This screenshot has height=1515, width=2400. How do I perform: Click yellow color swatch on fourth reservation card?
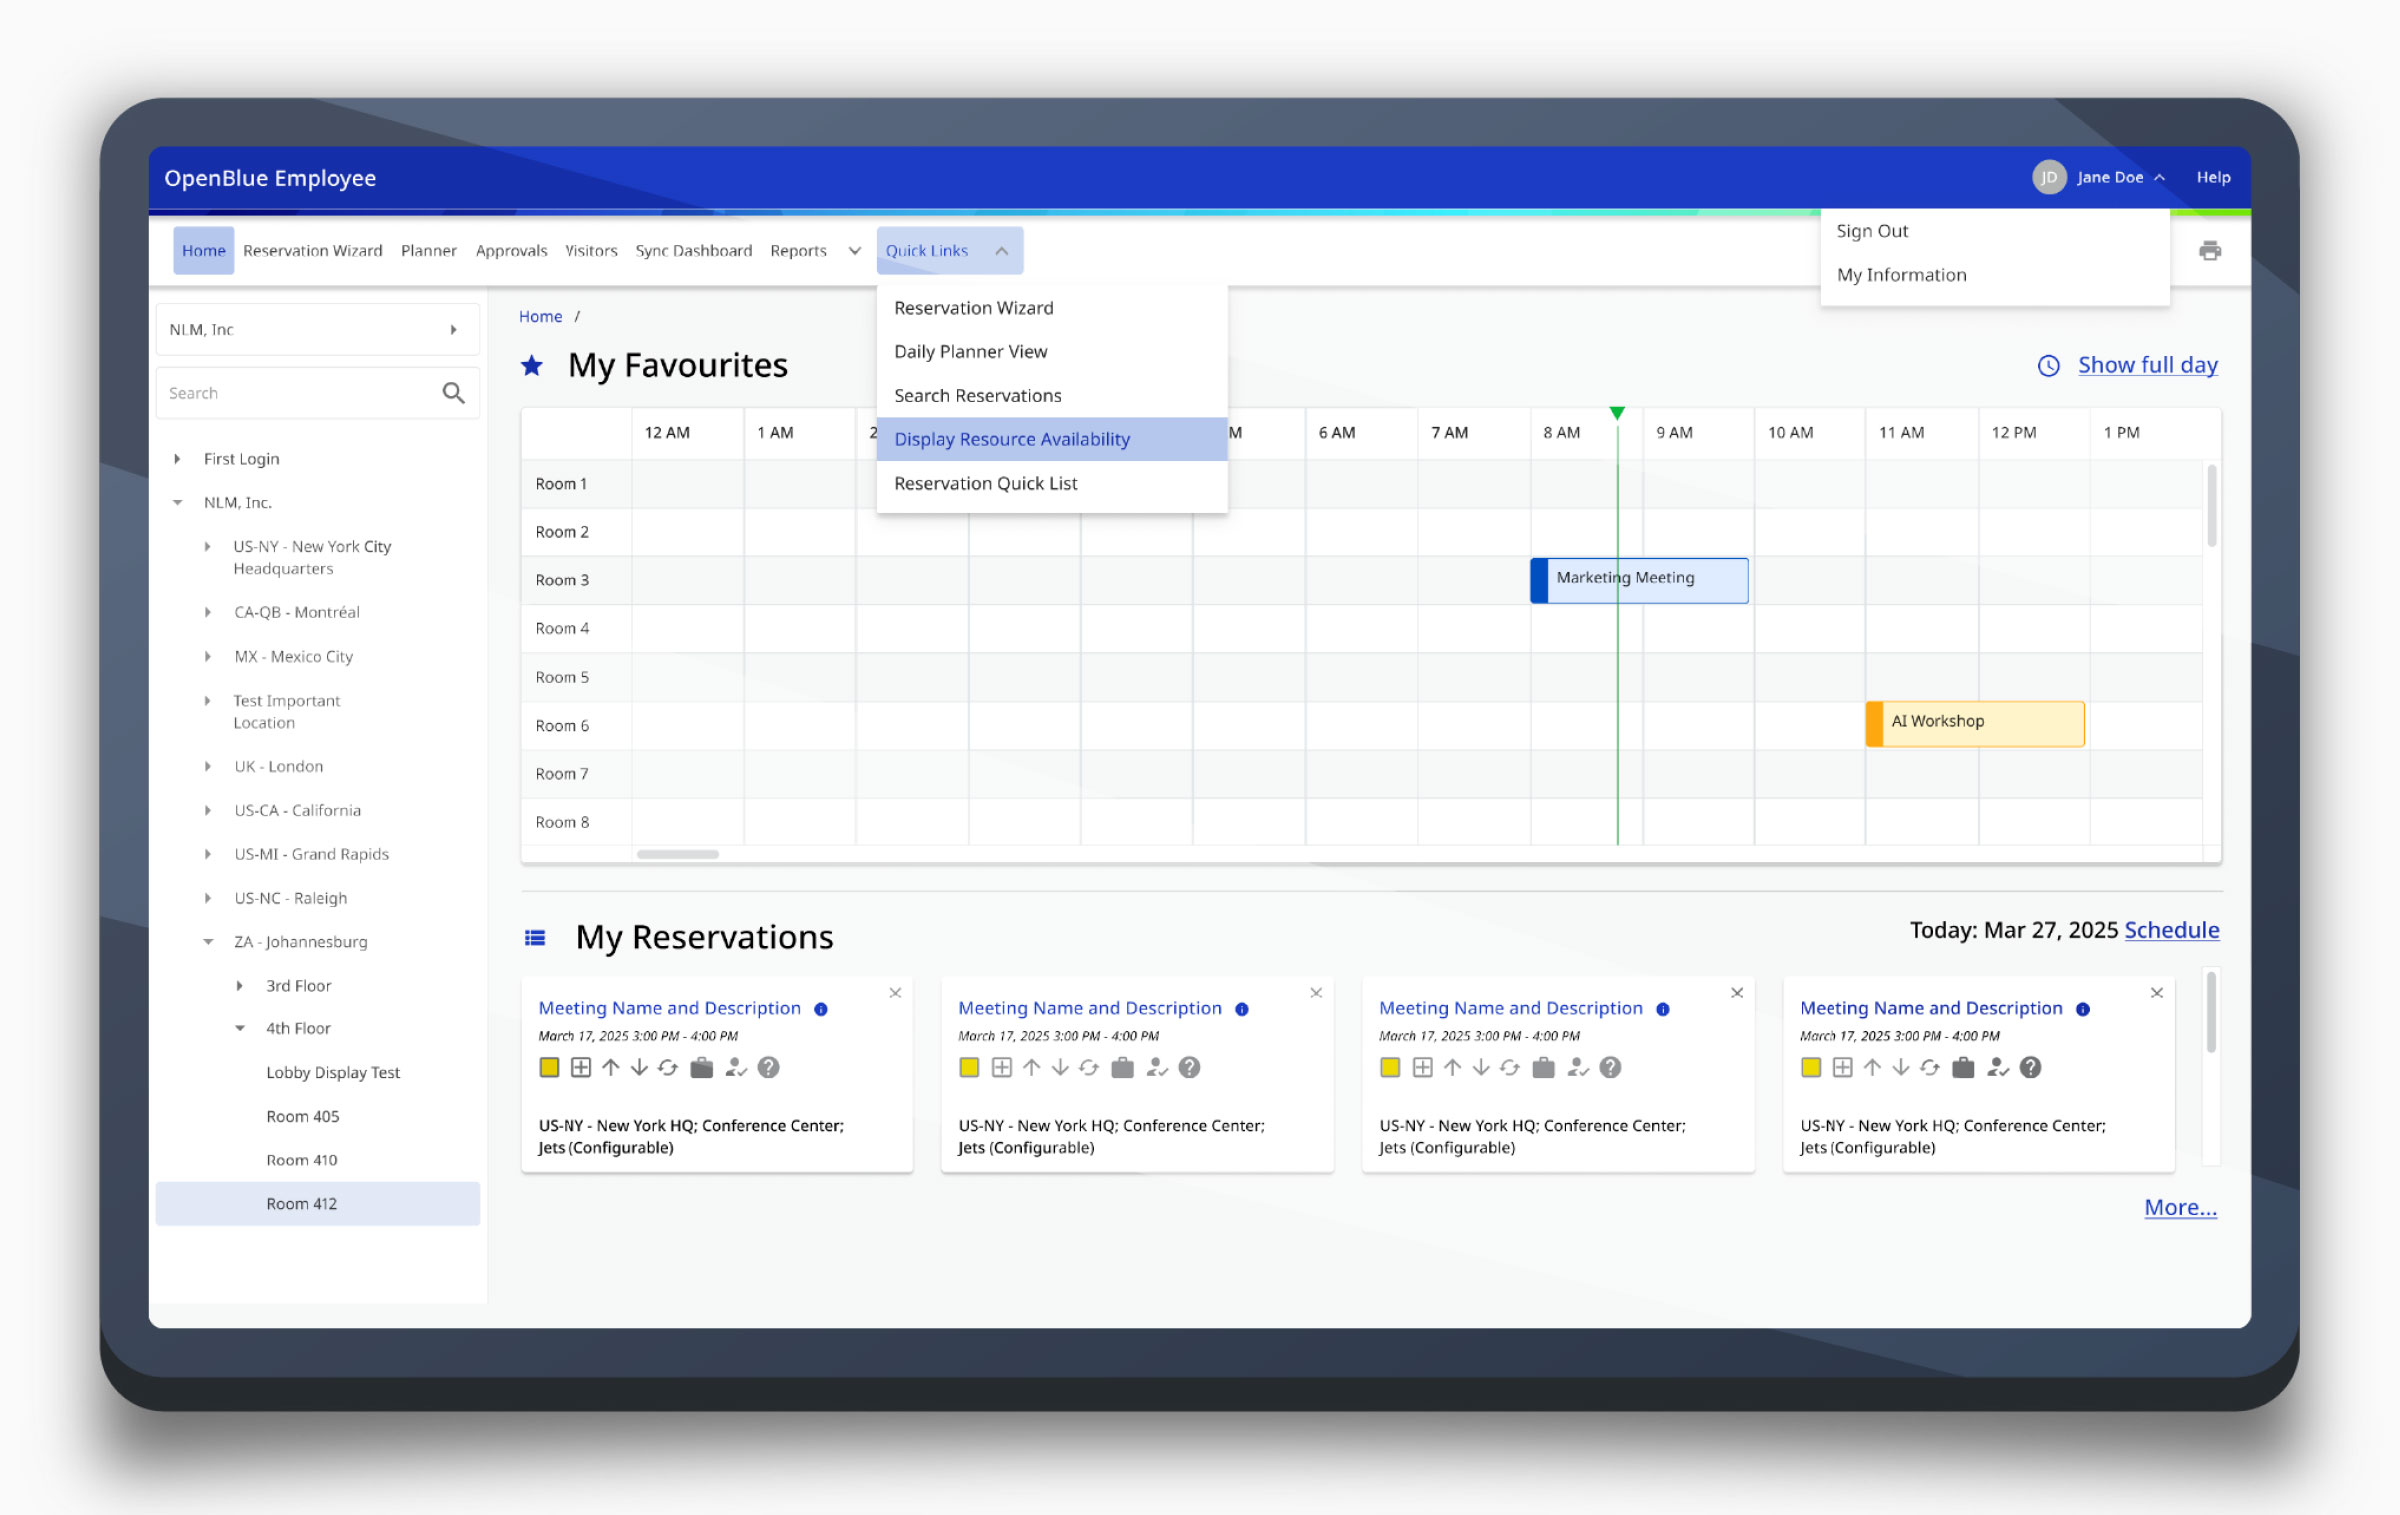1811,1068
